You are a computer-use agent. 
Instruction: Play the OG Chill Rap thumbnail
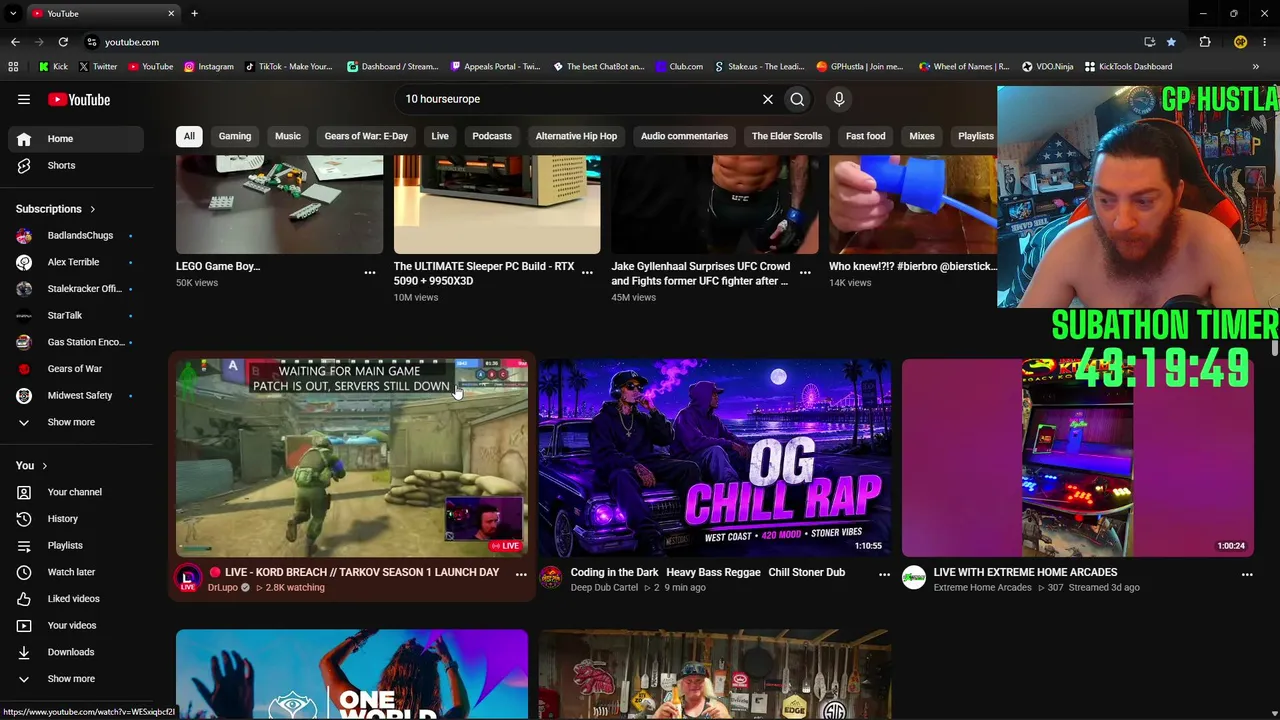pos(715,457)
